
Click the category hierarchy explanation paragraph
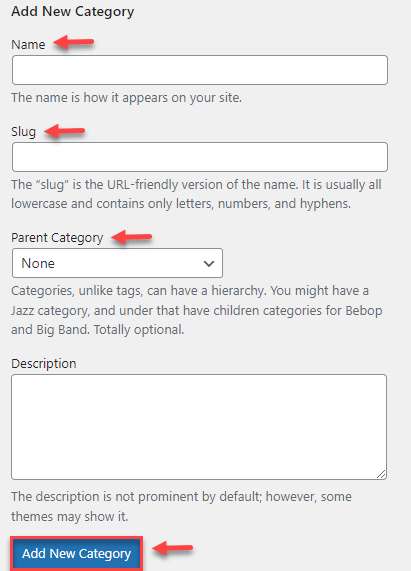tap(197, 310)
